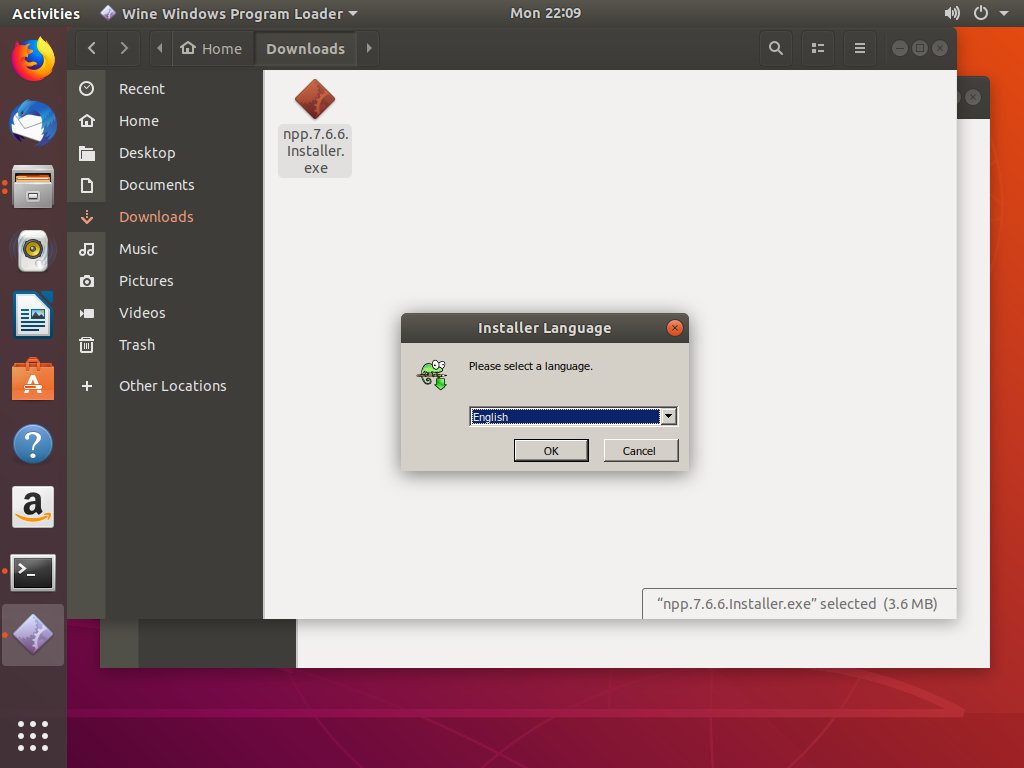Click the running Wine installer dock icon
This screenshot has width=1024, height=768.
click(33, 634)
